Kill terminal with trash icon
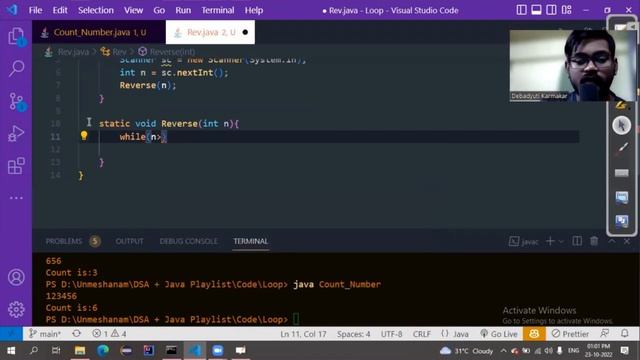The height and width of the screenshot is (360, 640). 594,241
